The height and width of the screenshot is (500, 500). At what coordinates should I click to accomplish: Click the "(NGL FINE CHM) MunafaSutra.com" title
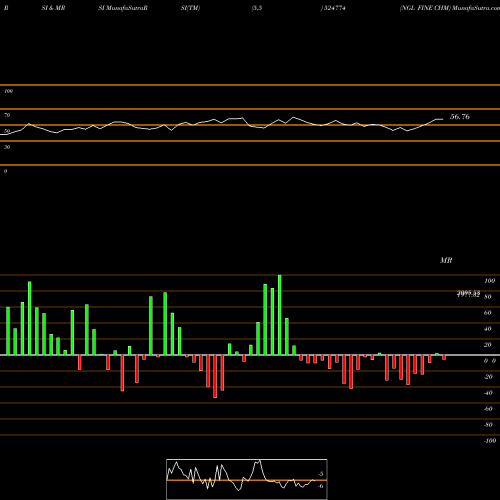point(450,8)
